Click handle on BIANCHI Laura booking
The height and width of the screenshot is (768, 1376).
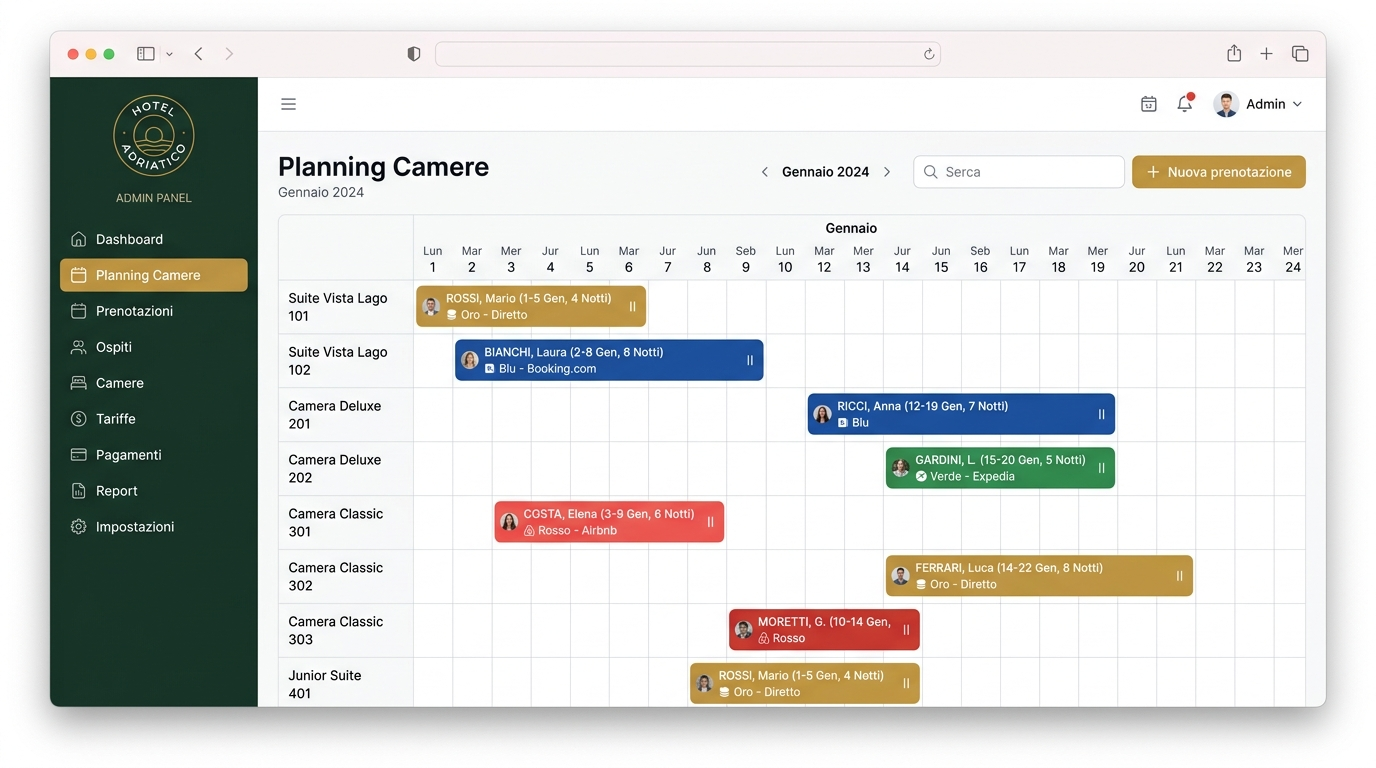pos(750,360)
